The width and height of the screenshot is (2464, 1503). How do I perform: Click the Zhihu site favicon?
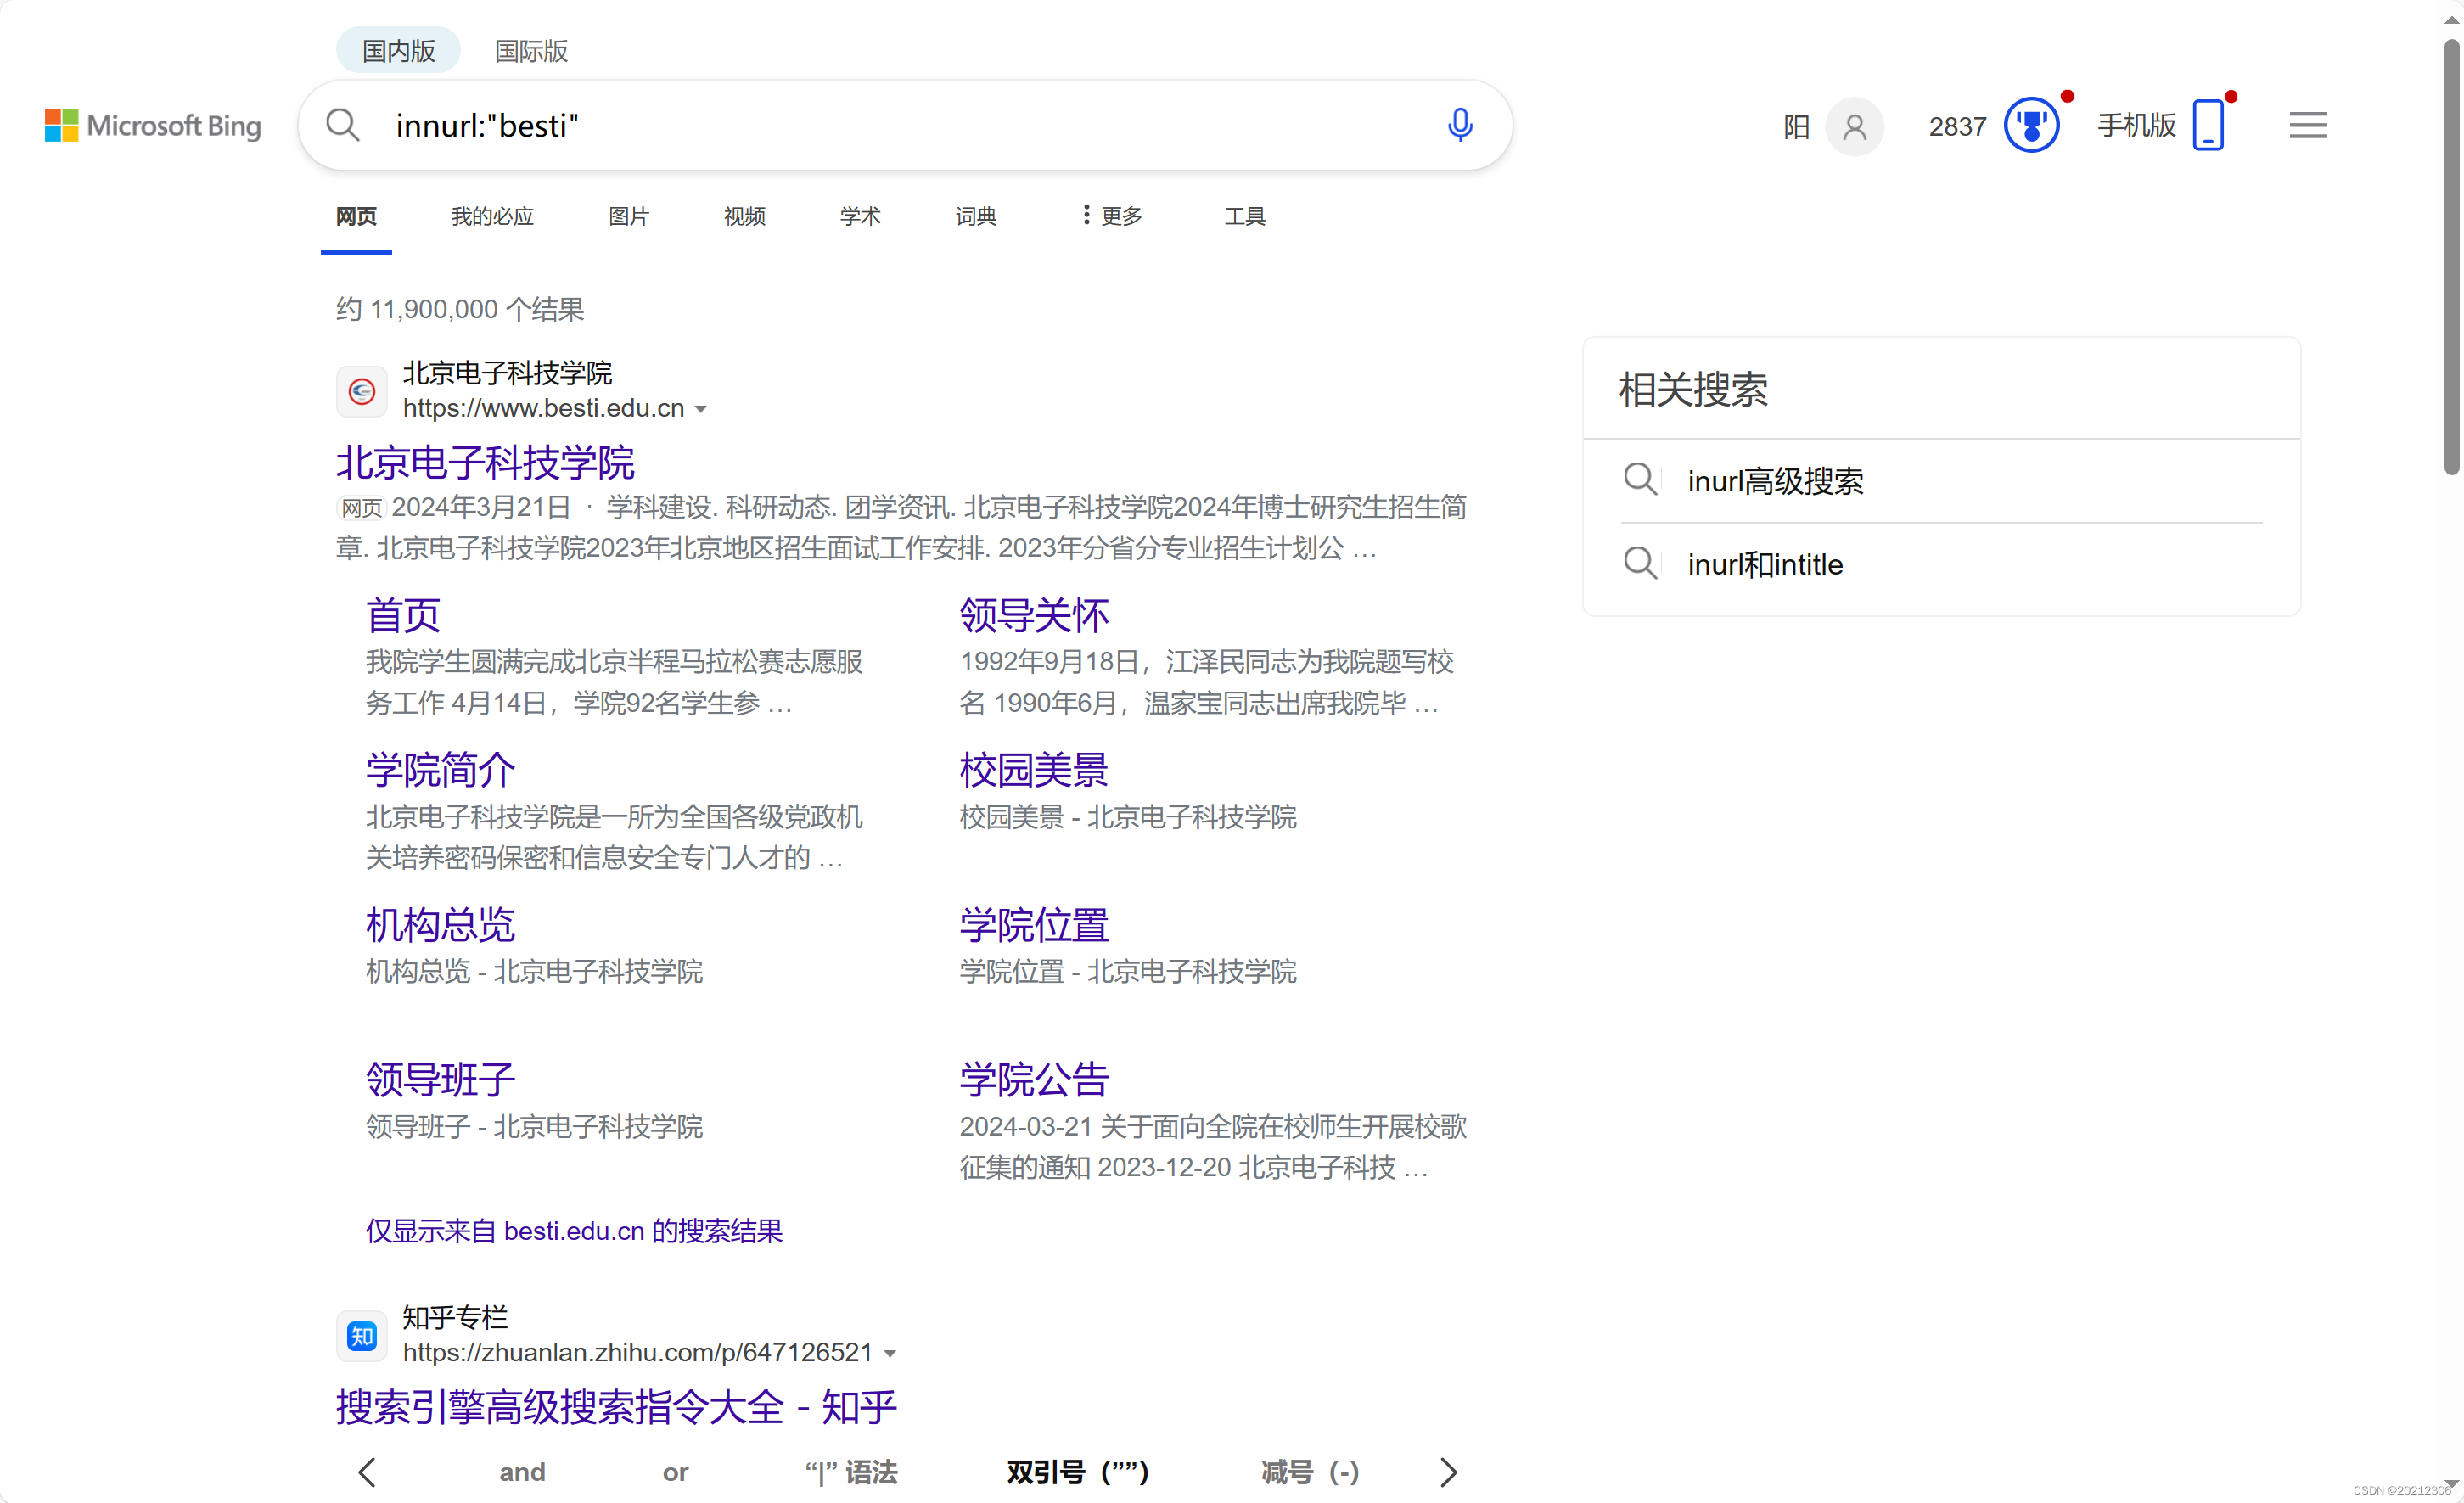(361, 1335)
